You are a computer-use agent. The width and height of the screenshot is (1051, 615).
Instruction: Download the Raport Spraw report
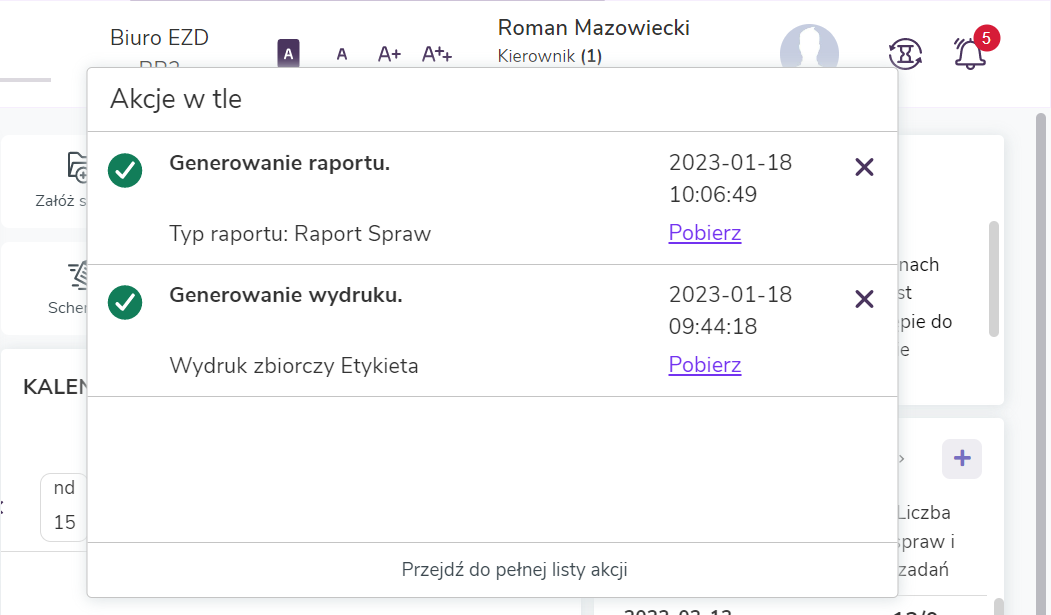[x=704, y=233]
